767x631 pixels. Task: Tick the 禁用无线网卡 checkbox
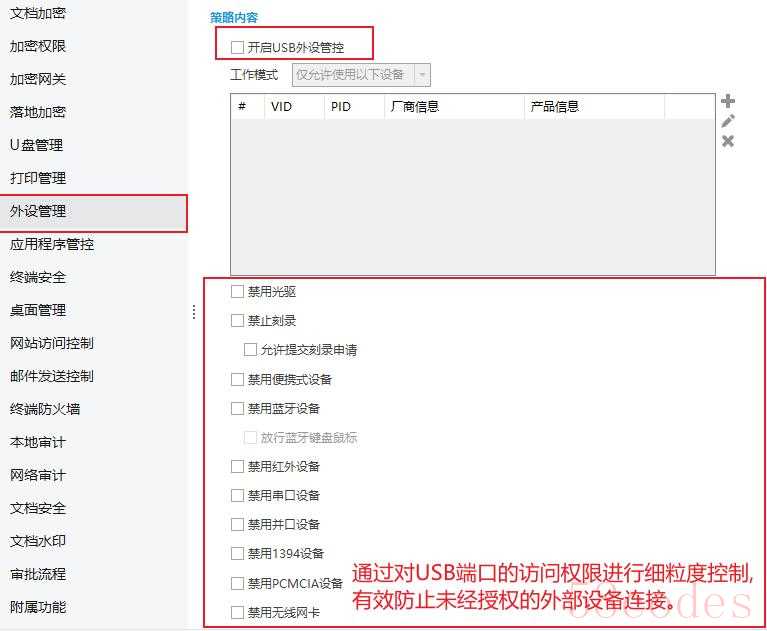click(x=237, y=612)
